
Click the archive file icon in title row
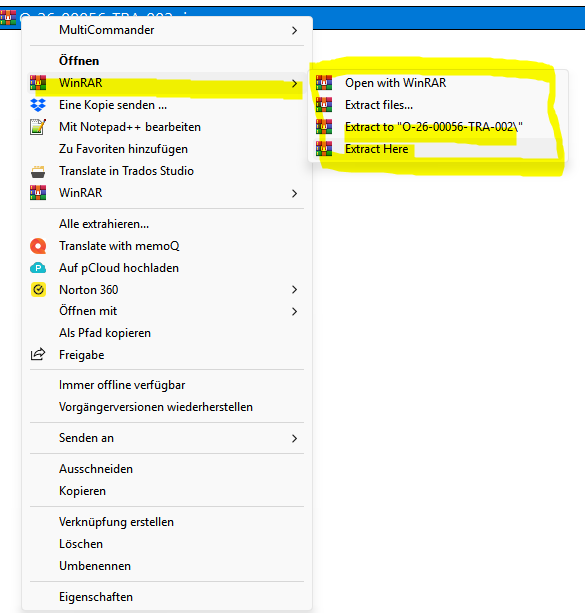point(8,18)
